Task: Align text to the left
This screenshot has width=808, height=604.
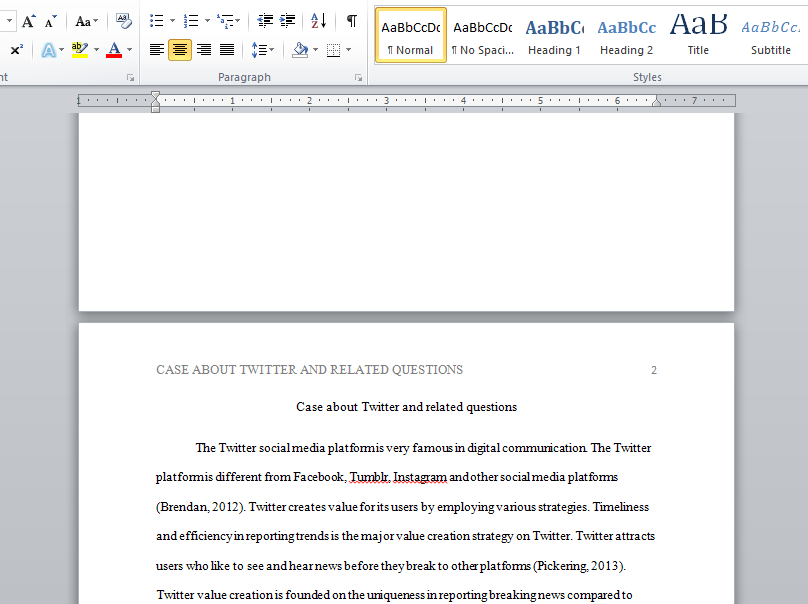Action: point(157,50)
